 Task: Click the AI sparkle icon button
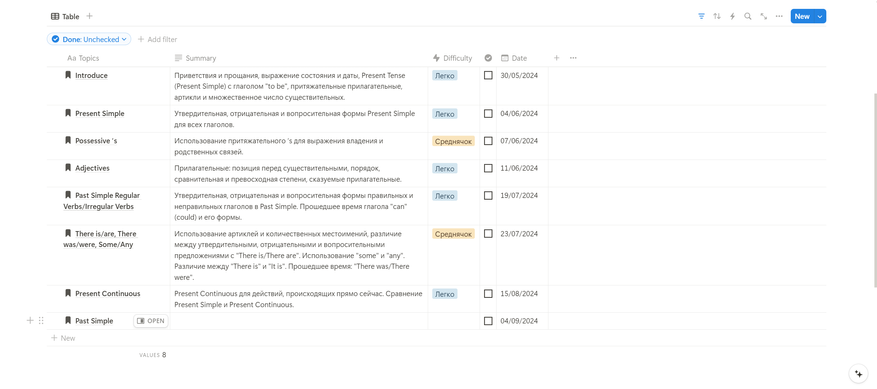pyautogui.click(x=857, y=373)
